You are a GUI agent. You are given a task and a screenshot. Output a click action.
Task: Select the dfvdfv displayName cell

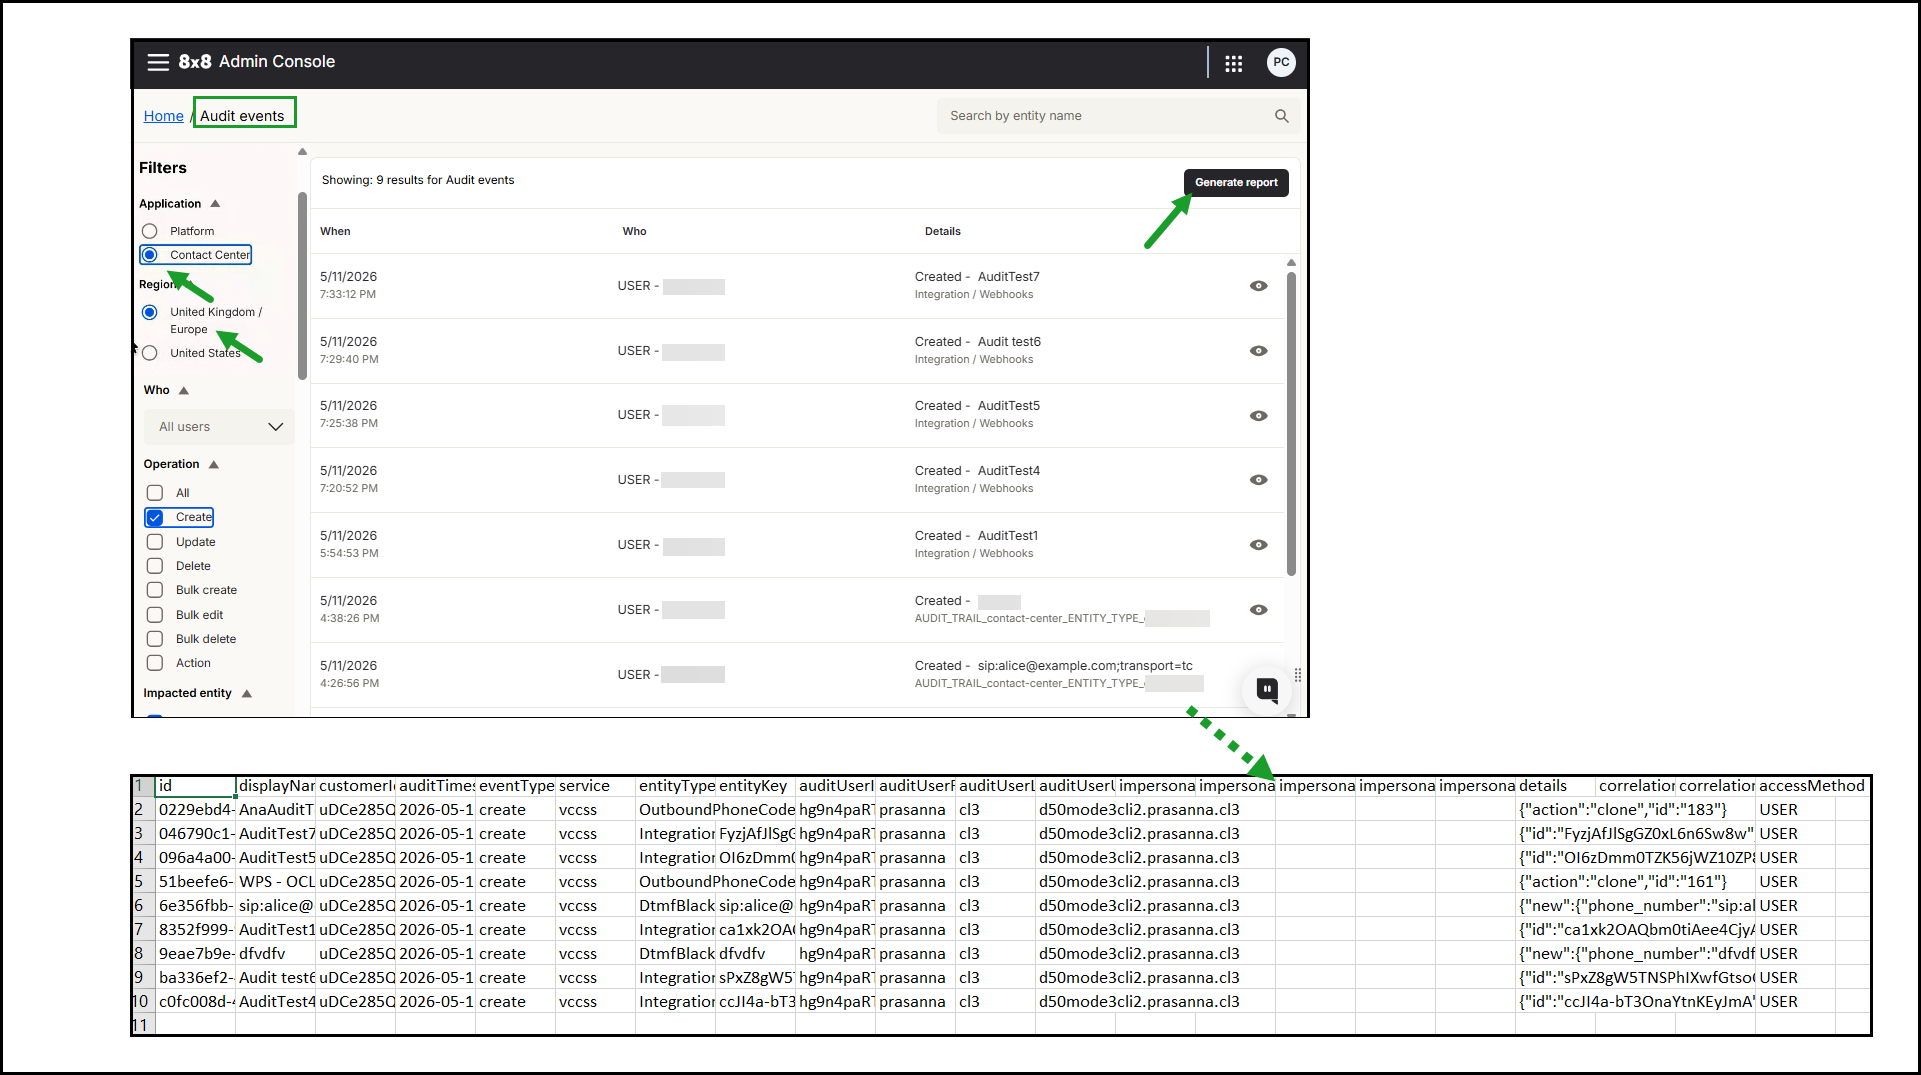click(x=276, y=954)
